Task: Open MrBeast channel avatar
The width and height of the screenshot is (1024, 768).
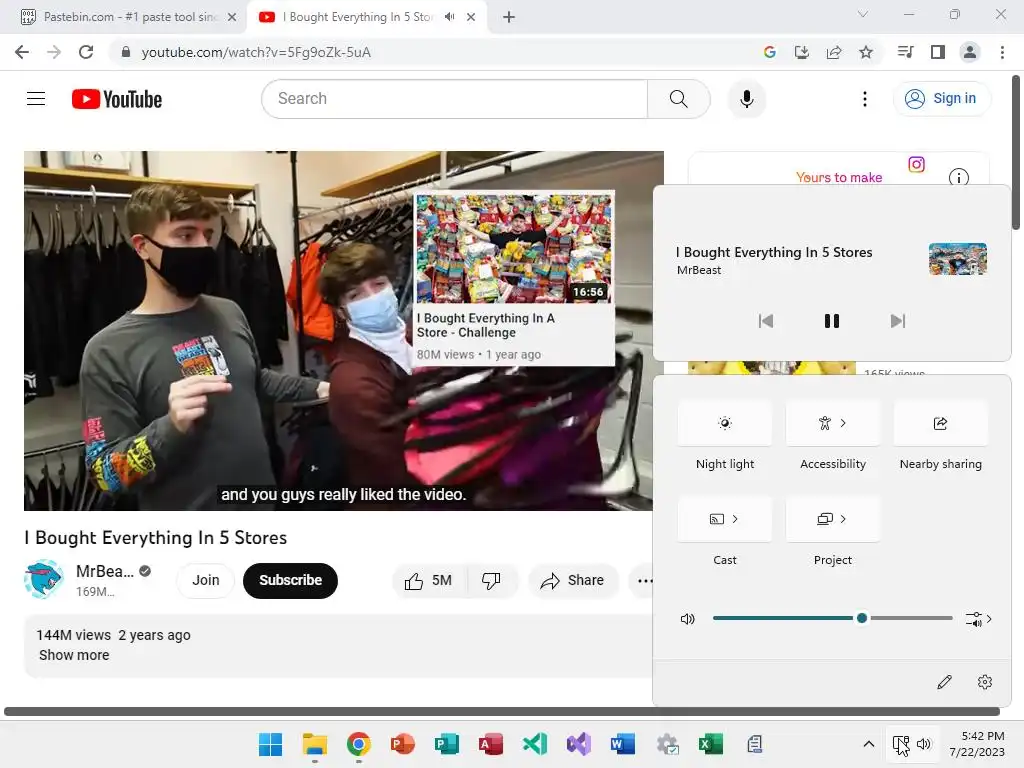Action: click(x=44, y=579)
